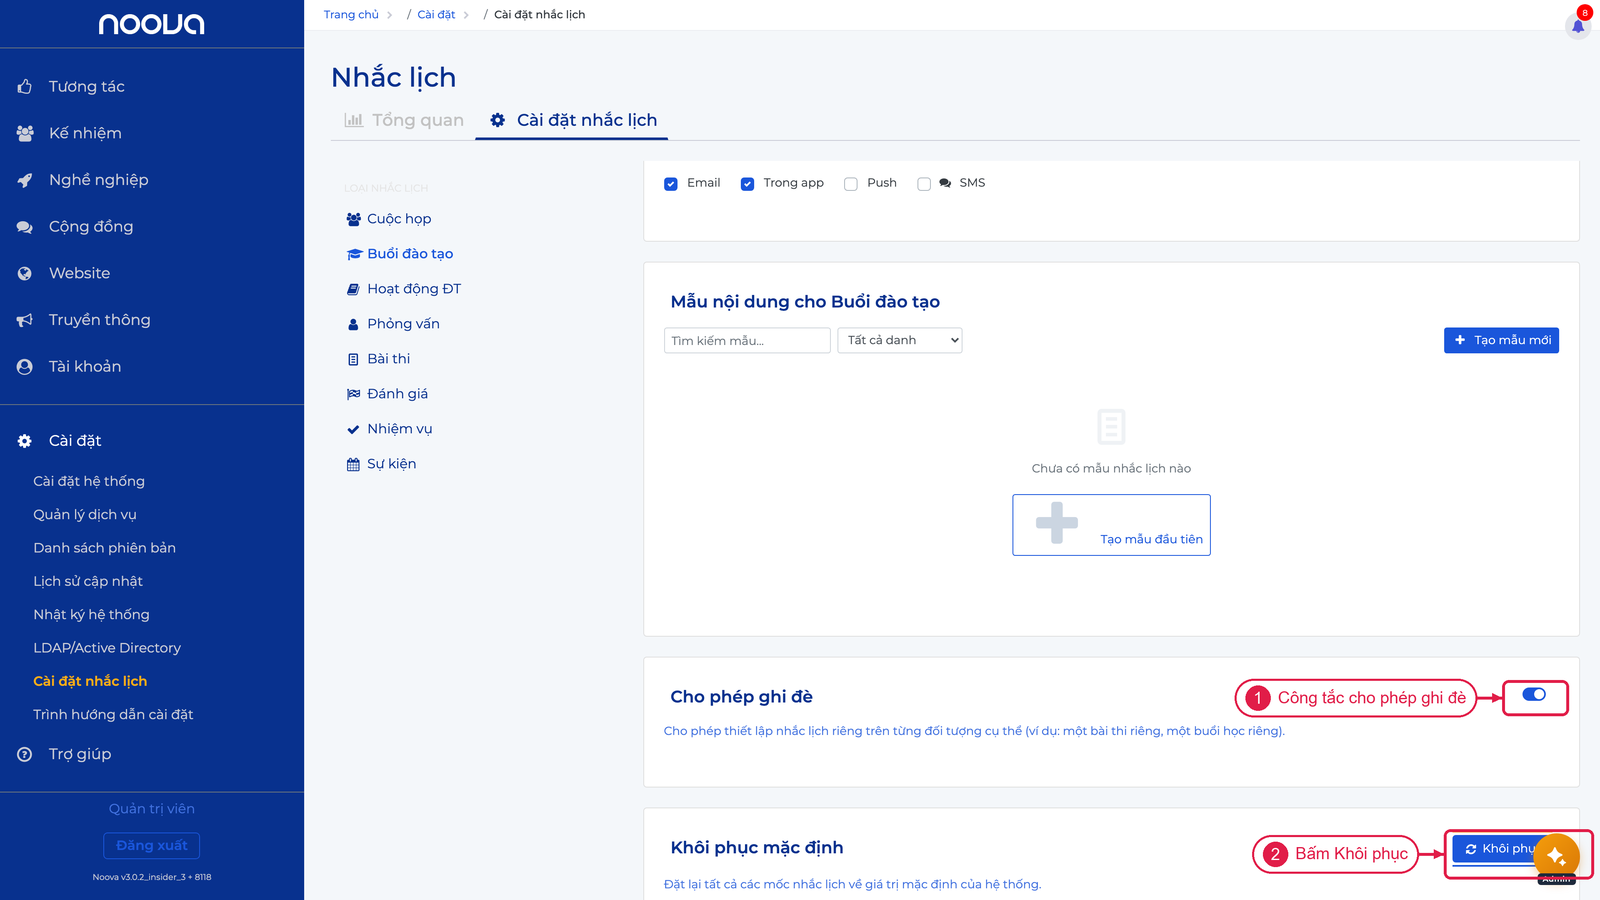
Task: Uncheck the Email checkbox
Action: (671, 184)
